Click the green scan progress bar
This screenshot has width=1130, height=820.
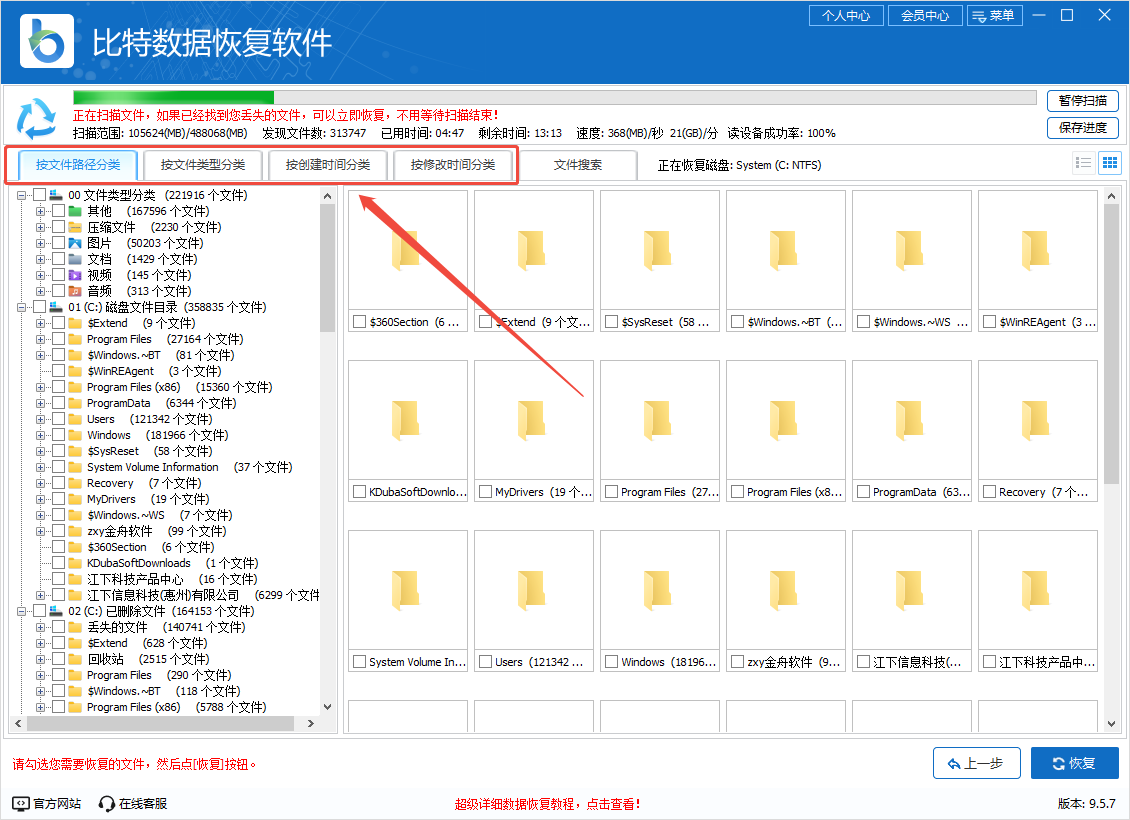coord(174,98)
